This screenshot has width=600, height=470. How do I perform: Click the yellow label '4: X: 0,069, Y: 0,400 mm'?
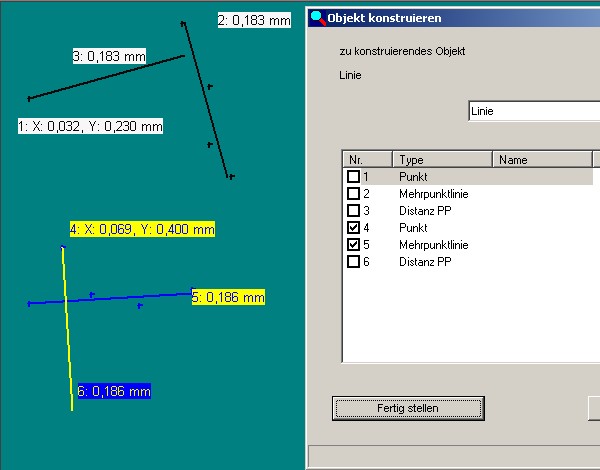(142, 229)
